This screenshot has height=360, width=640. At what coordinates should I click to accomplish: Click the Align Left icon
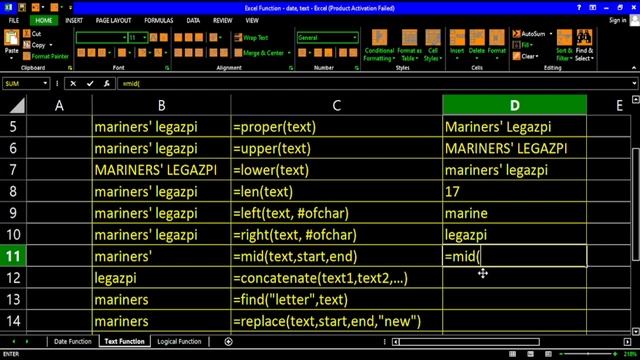(178, 52)
